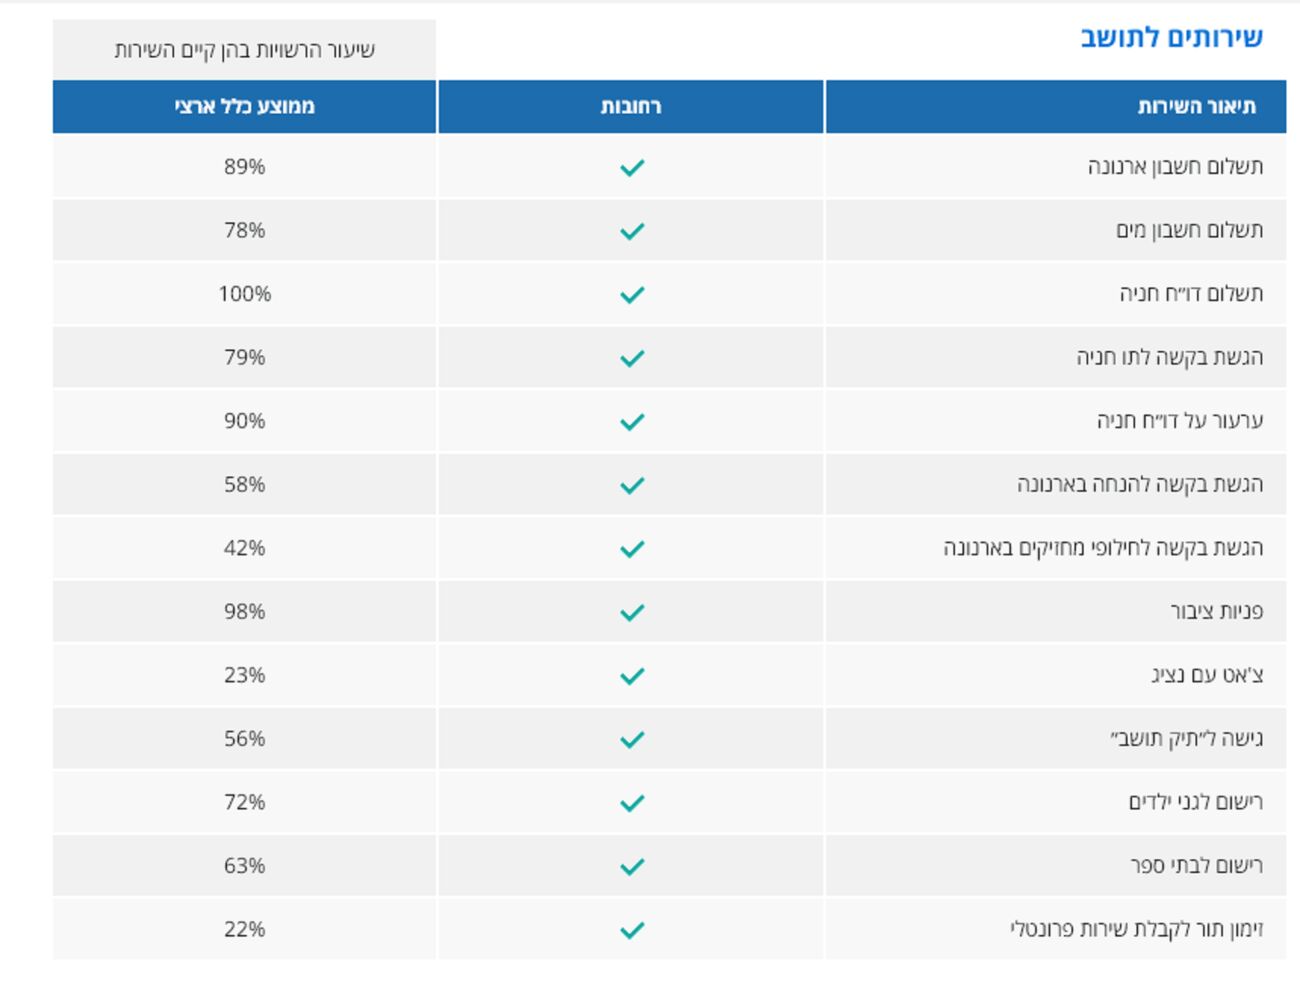Click the checkmark for תשלום דו״ח חניה

point(632,294)
